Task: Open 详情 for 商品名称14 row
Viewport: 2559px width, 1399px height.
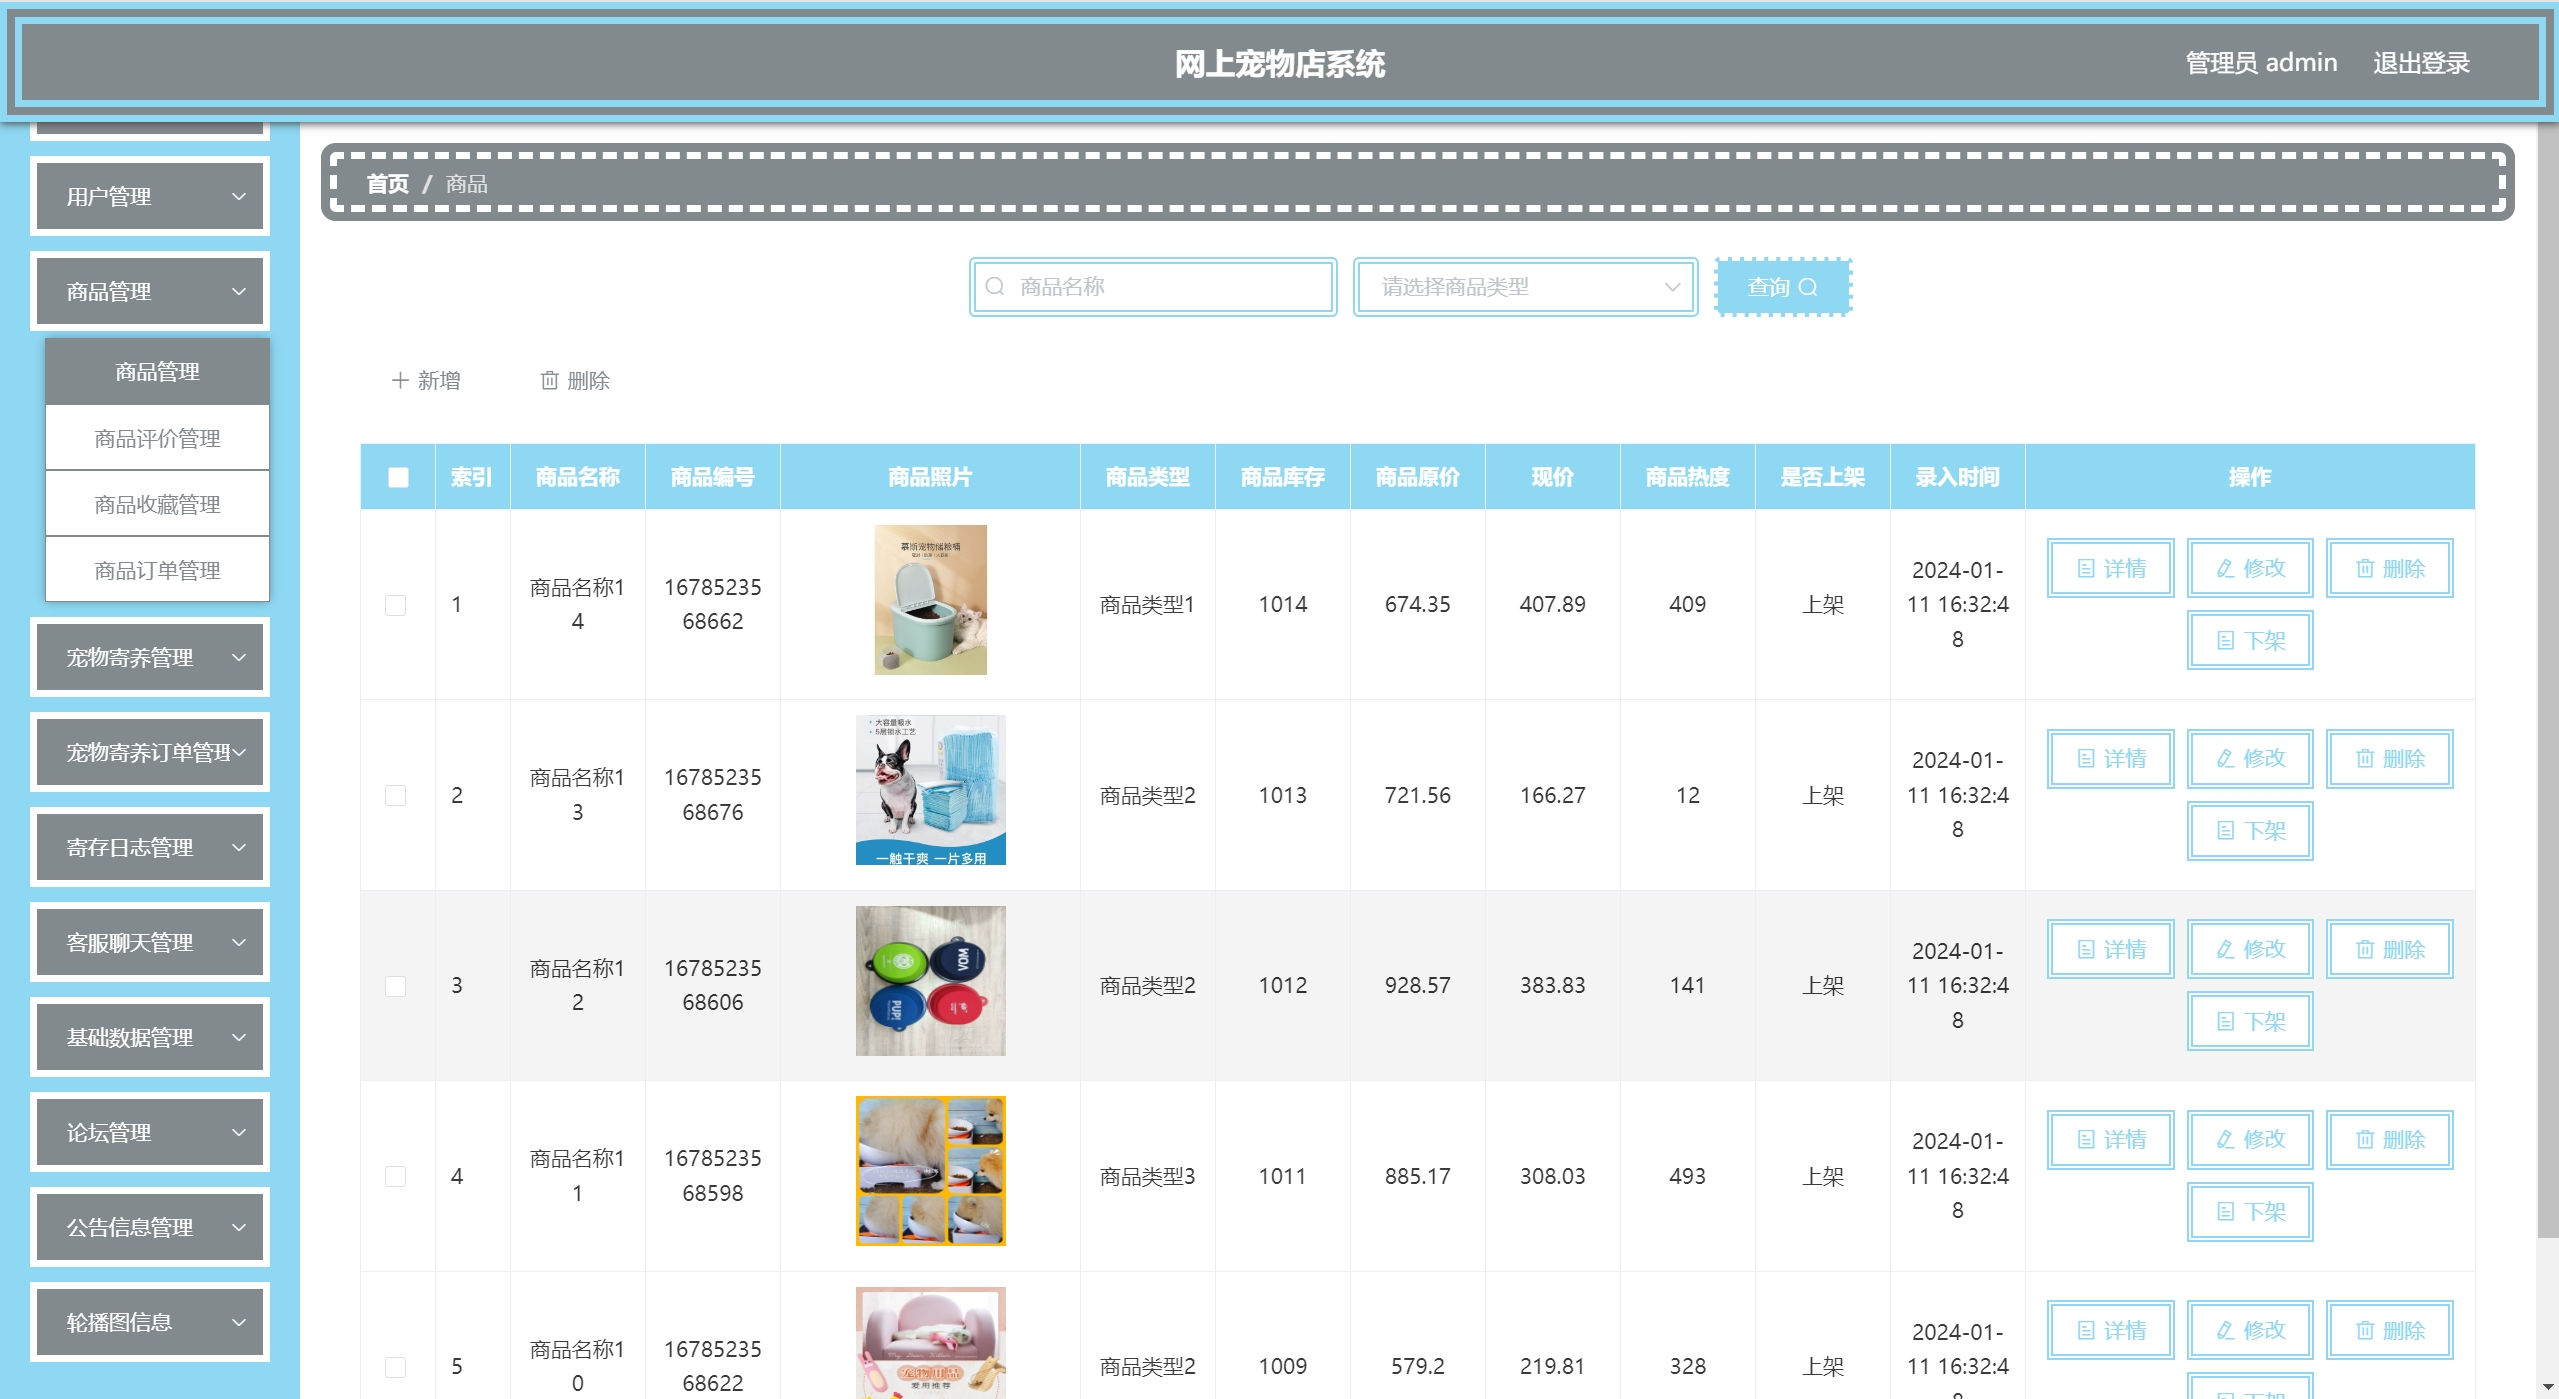Action: (2110, 569)
